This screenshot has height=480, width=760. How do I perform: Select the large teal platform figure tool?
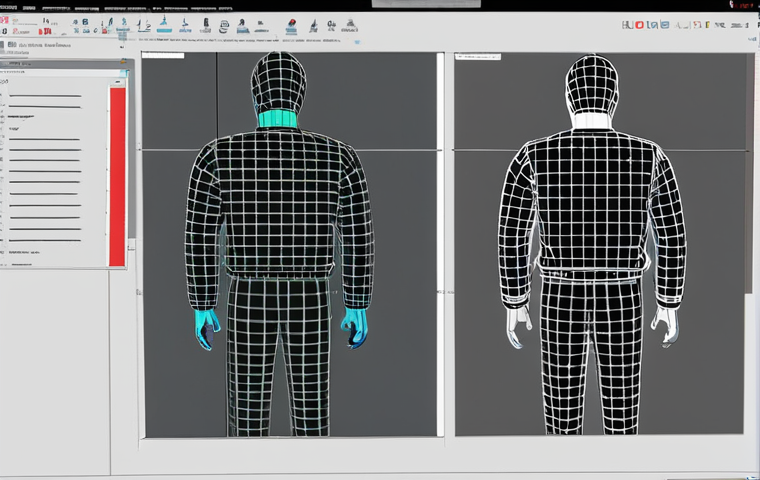[x=164, y=24]
